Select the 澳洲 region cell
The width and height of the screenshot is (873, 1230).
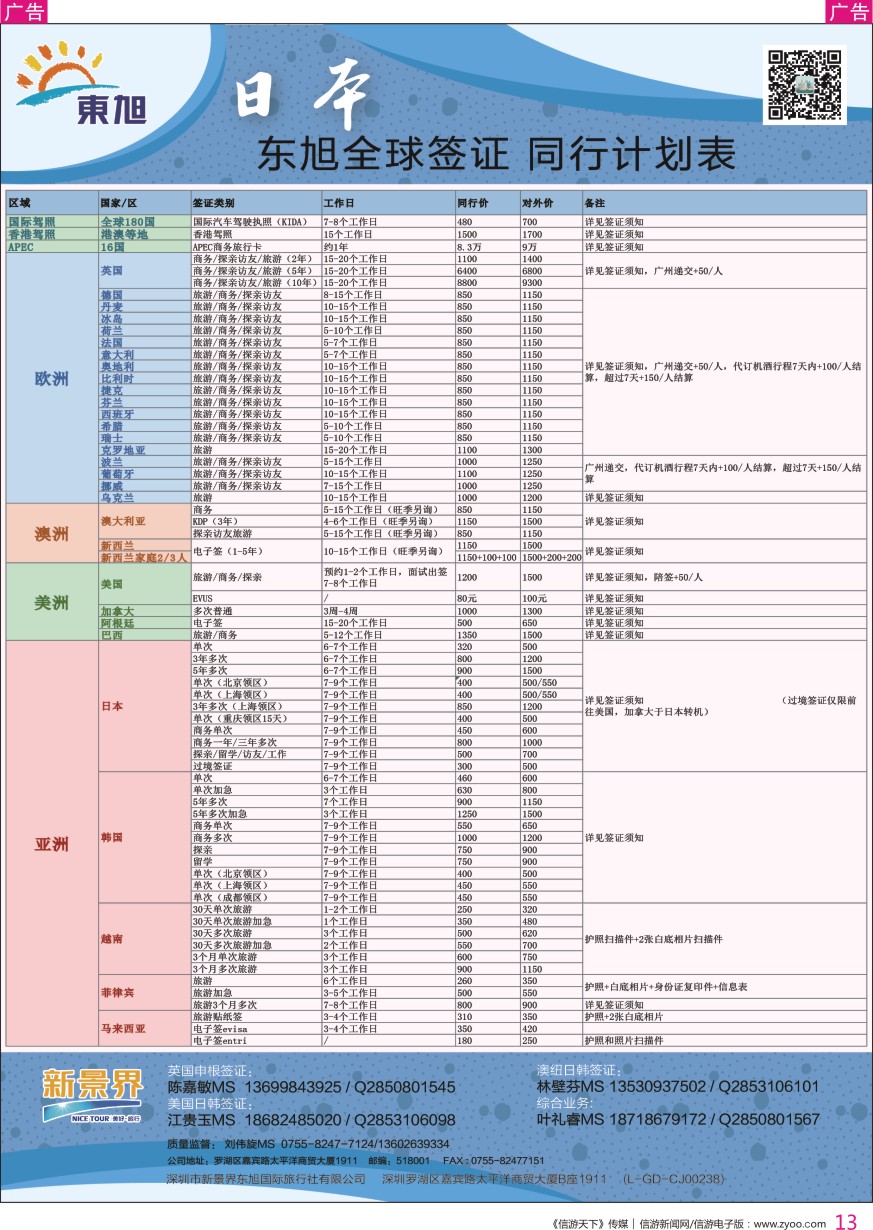[x=52, y=533]
